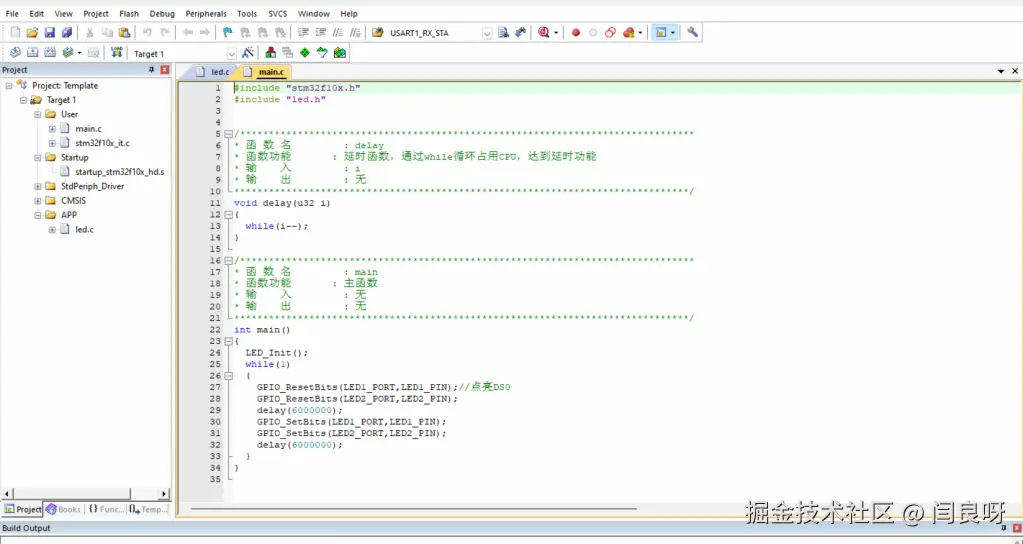Select led.c under the APP folder
Image resolution: width=1023 pixels, height=544 pixels.
point(84,229)
